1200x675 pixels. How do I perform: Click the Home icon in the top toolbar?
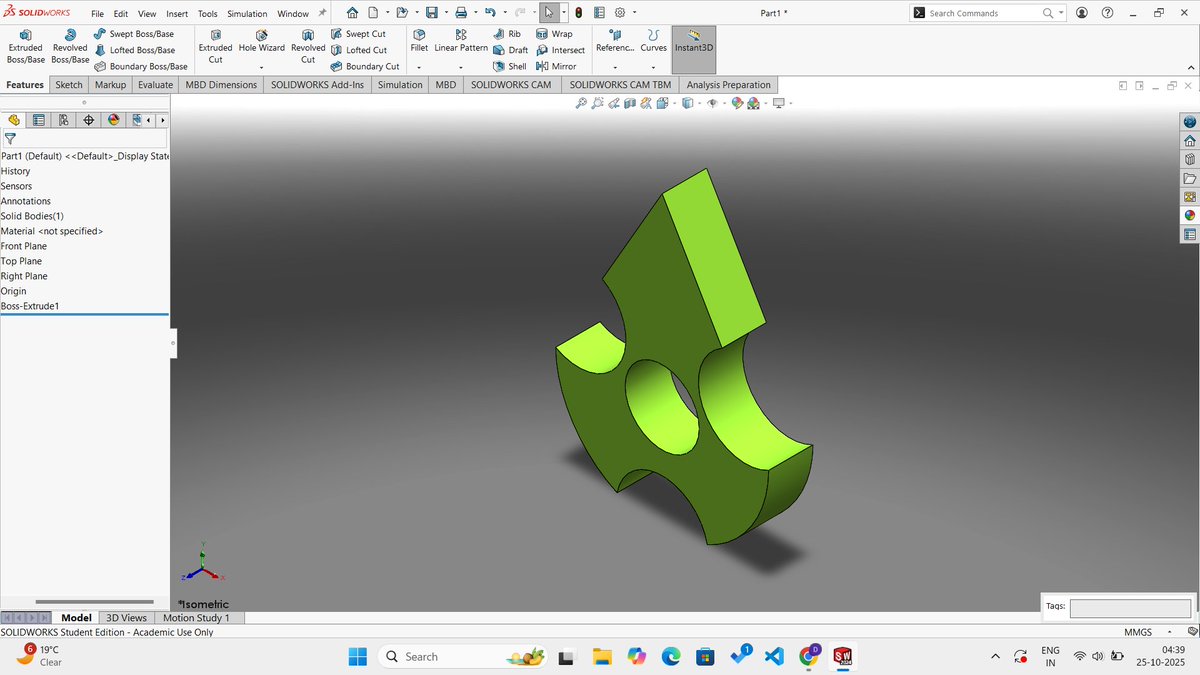tap(352, 13)
